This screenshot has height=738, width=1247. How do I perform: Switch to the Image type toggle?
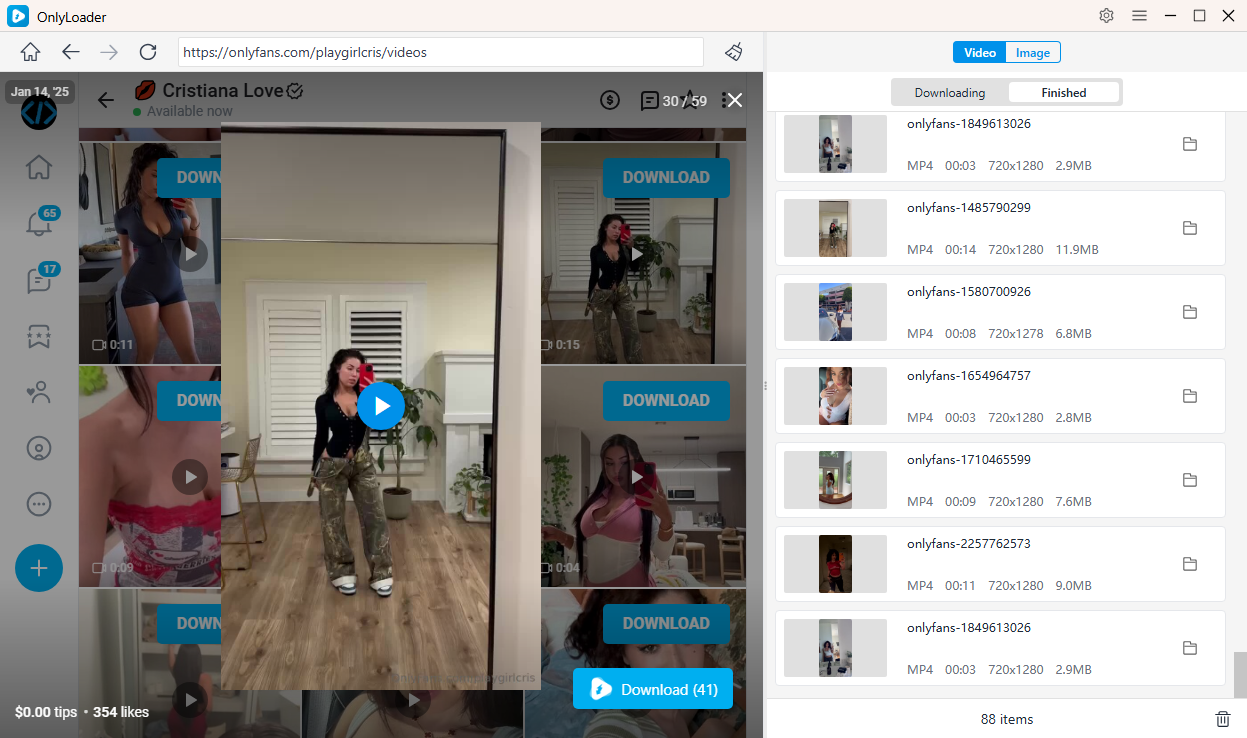point(1033,53)
